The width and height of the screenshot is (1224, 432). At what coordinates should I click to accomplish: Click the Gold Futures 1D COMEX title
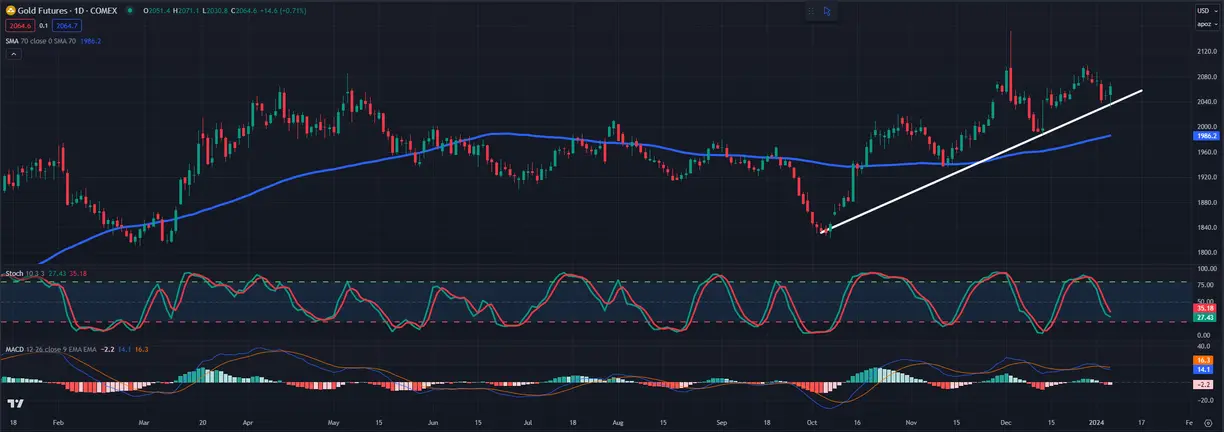(x=68, y=10)
